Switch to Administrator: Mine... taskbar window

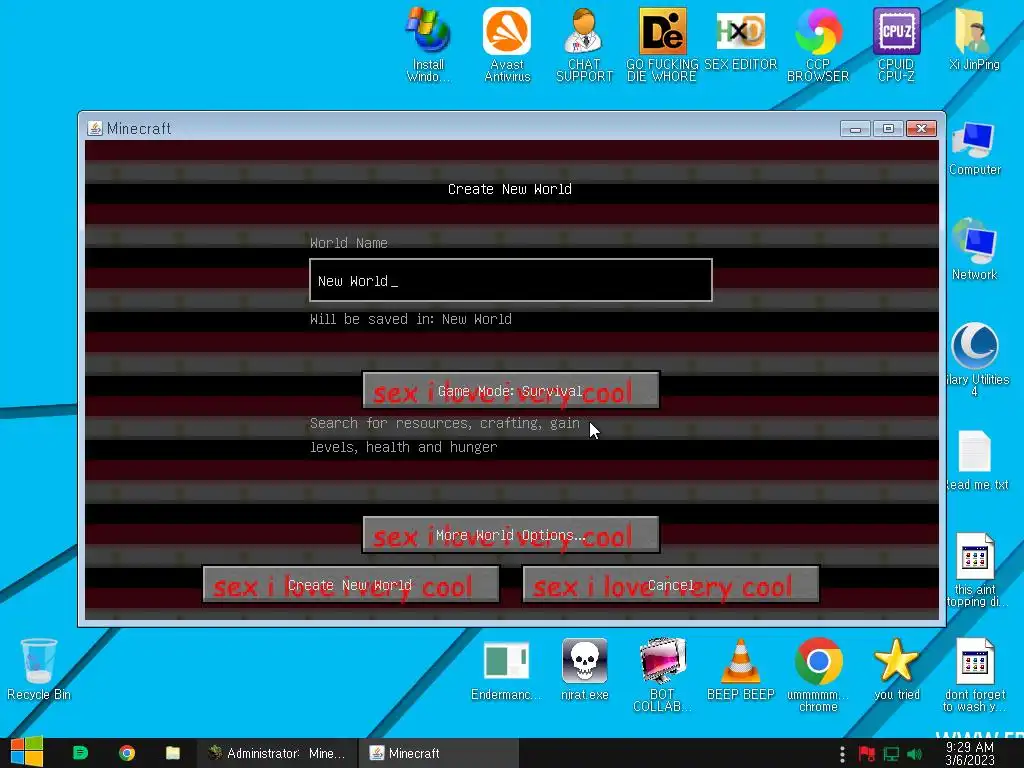point(277,753)
